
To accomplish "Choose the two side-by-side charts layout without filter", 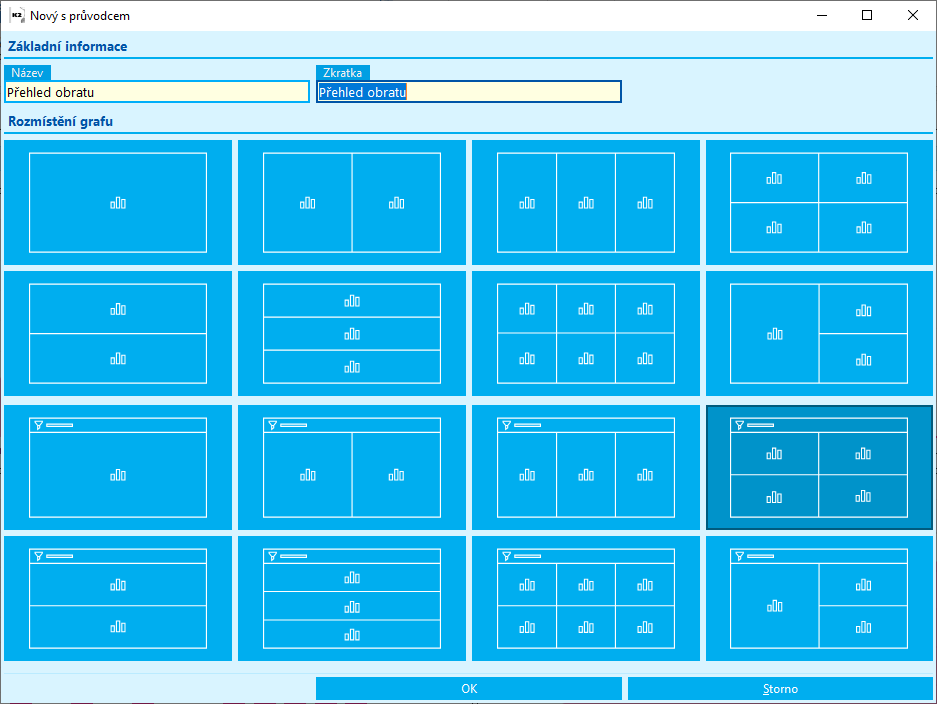I will pos(352,203).
